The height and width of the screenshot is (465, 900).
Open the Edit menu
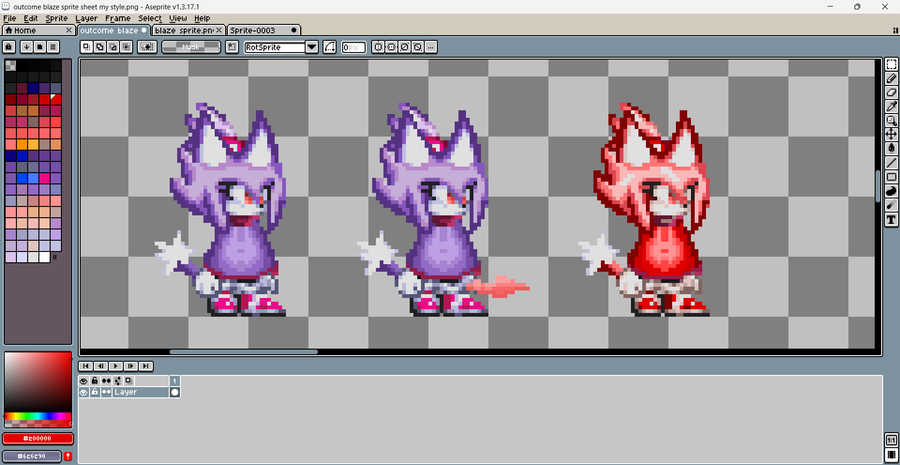30,18
